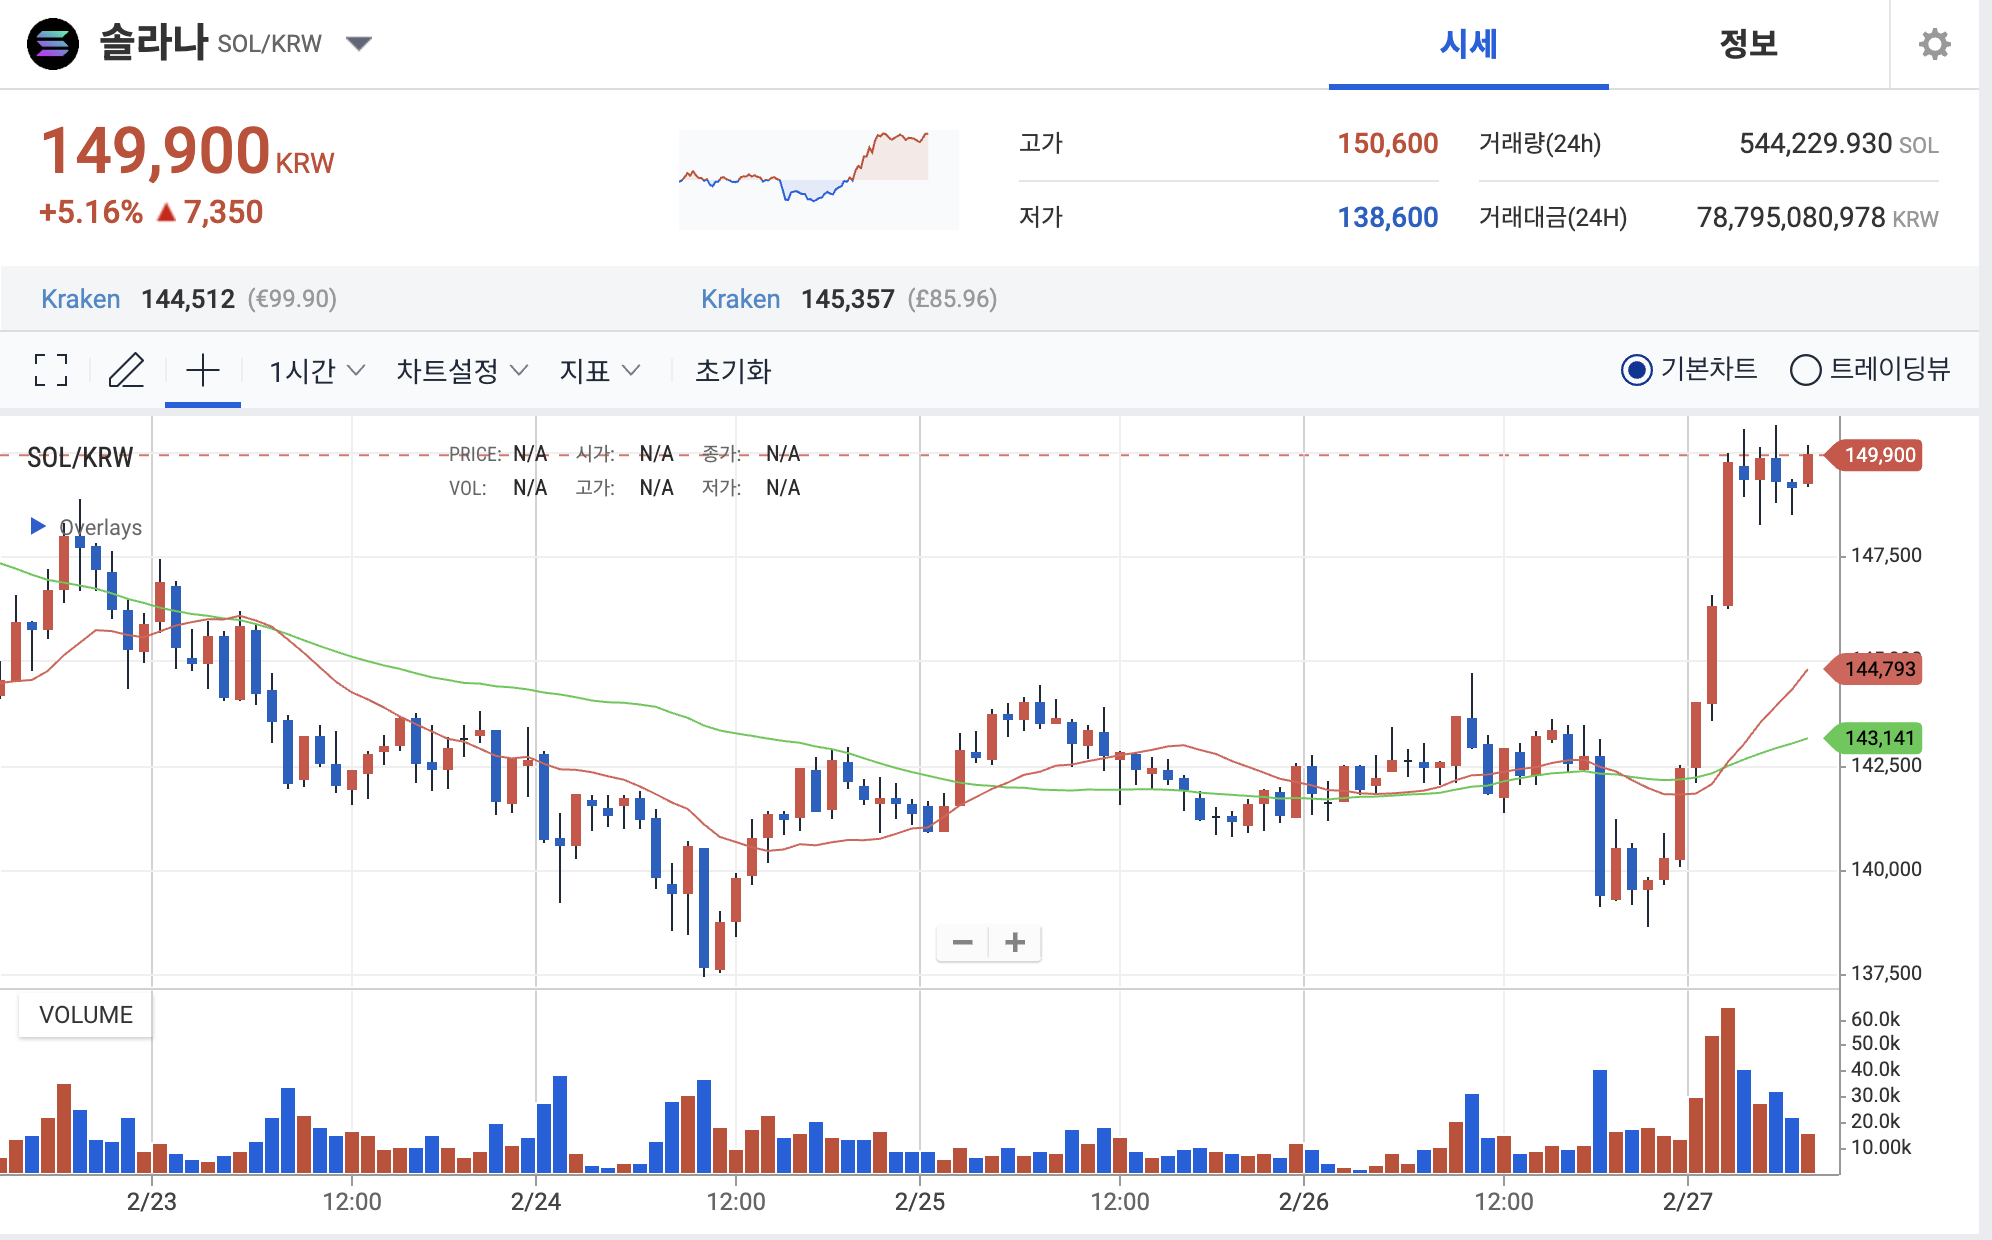The height and width of the screenshot is (1240, 1992).
Task: Zoom out chart with minus button
Action: (x=963, y=942)
